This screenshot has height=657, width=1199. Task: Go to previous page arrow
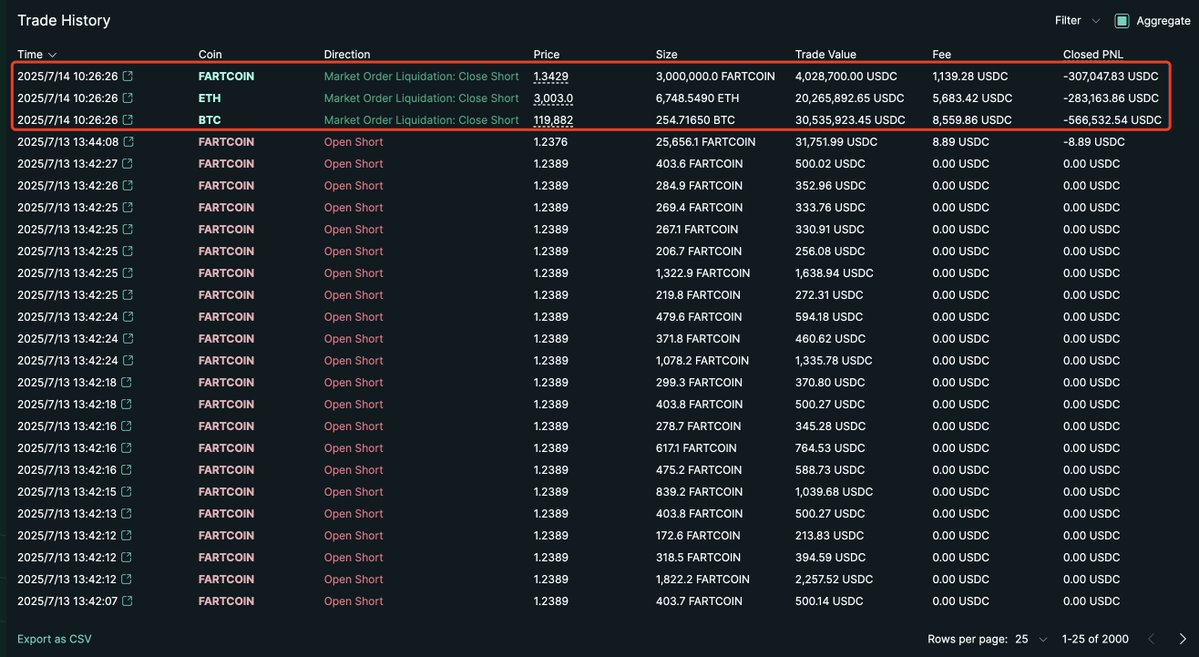coord(1152,639)
